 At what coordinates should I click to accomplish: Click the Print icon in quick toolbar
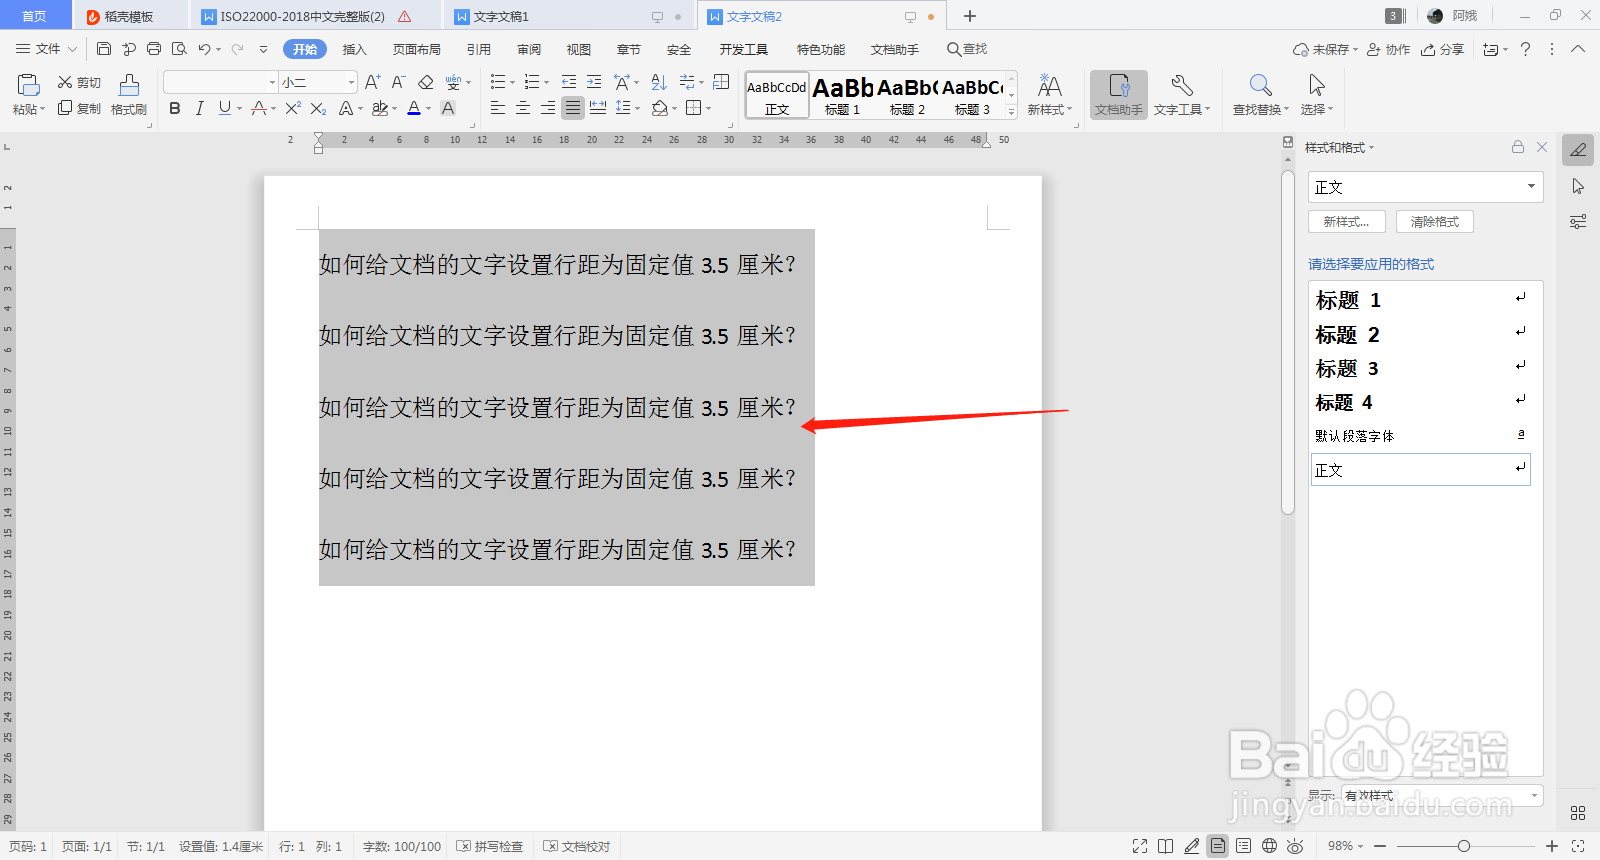tap(154, 49)
